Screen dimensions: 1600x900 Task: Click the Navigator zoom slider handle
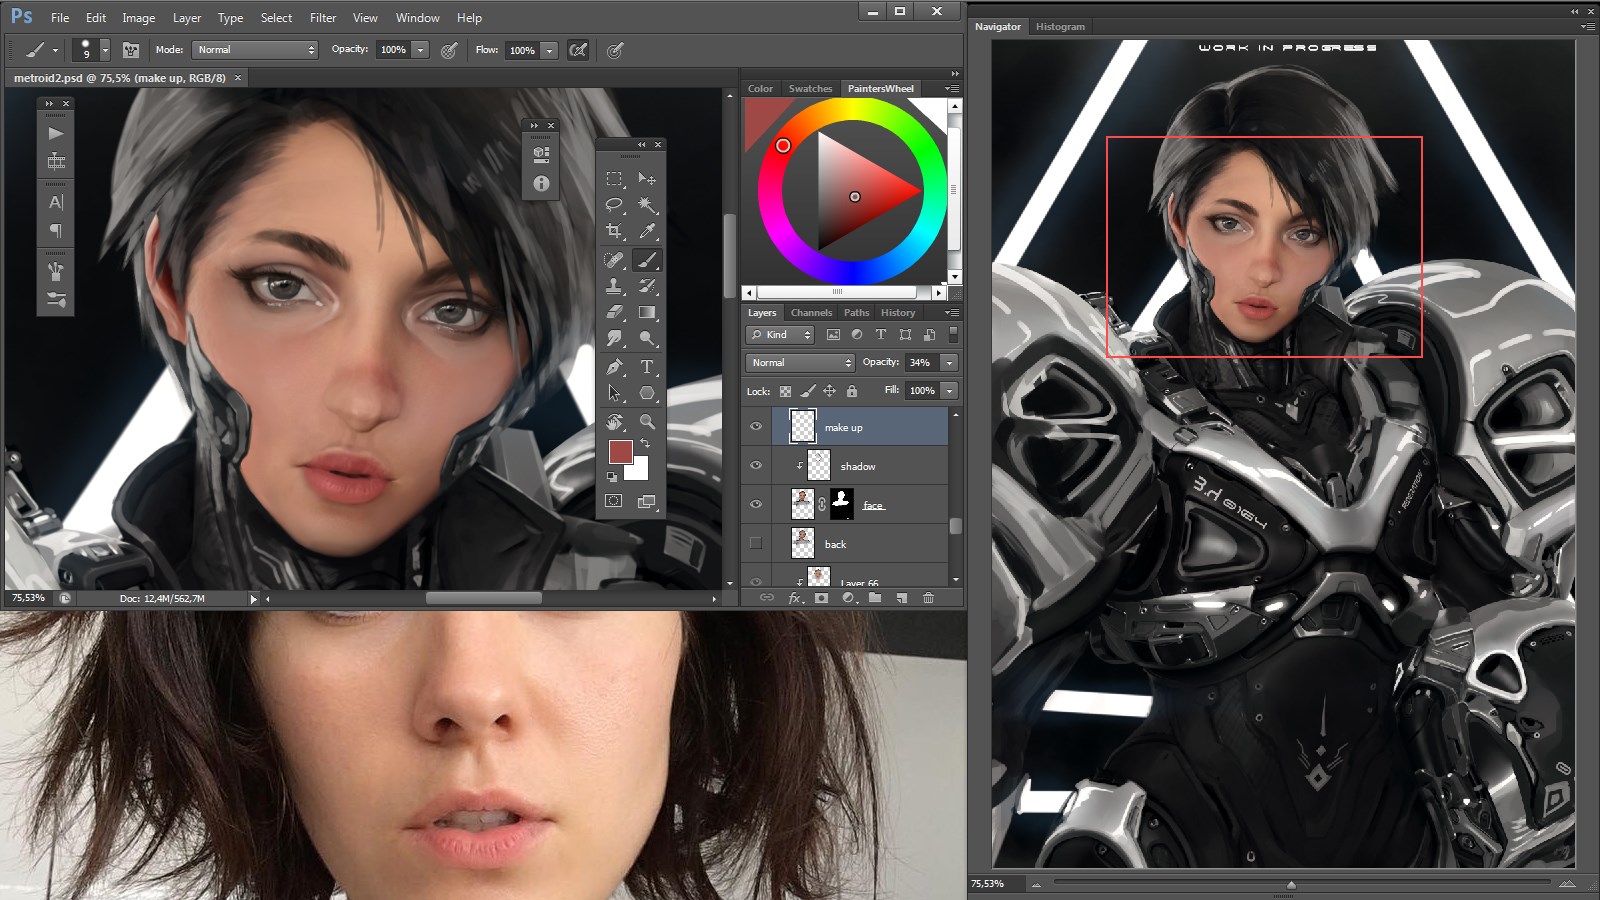click(1291, 884)
